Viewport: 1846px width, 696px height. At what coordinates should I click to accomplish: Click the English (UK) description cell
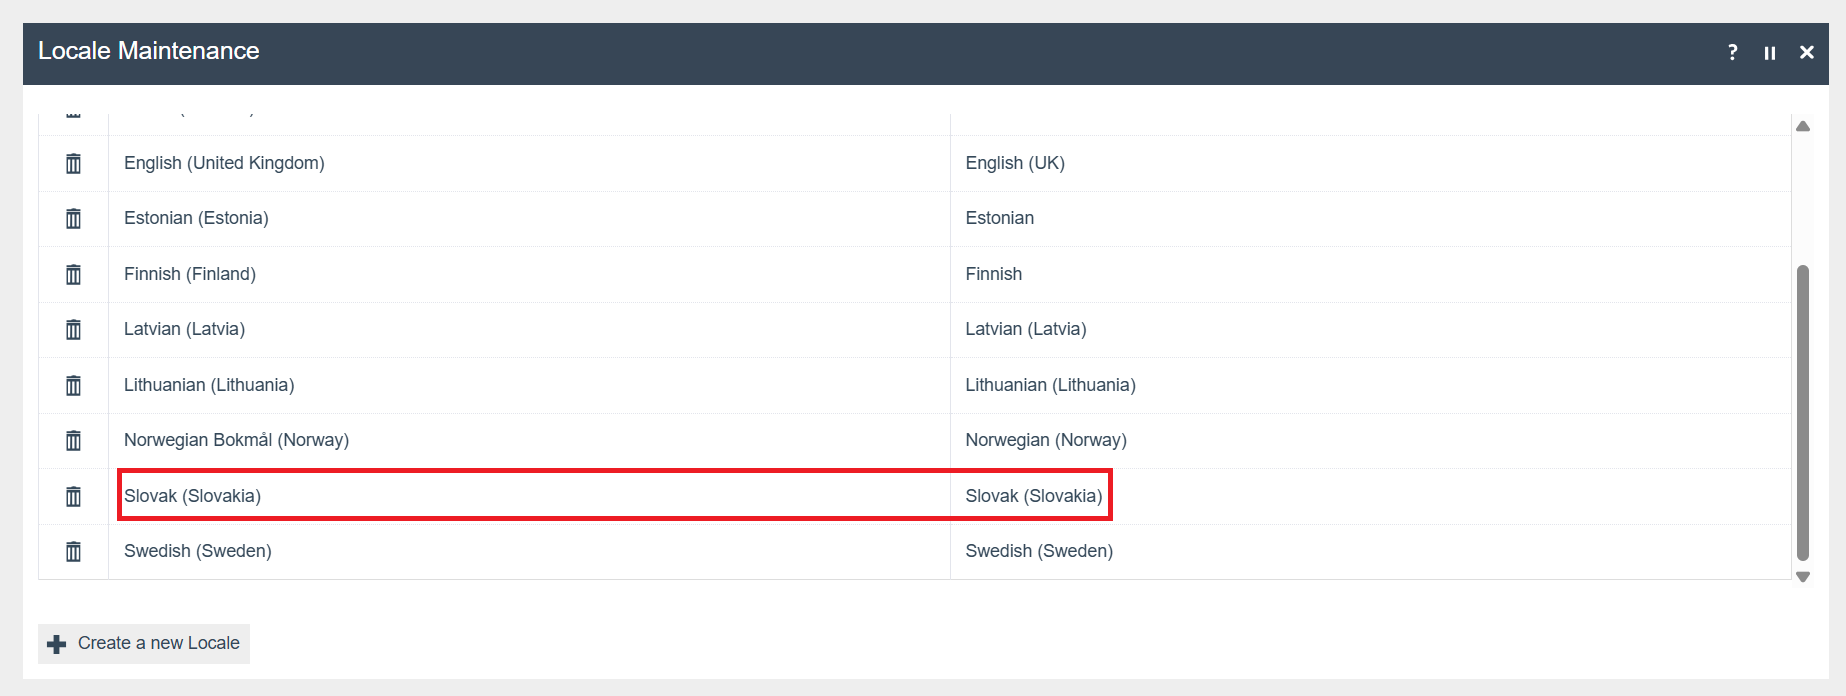[x=1014, y=163]
